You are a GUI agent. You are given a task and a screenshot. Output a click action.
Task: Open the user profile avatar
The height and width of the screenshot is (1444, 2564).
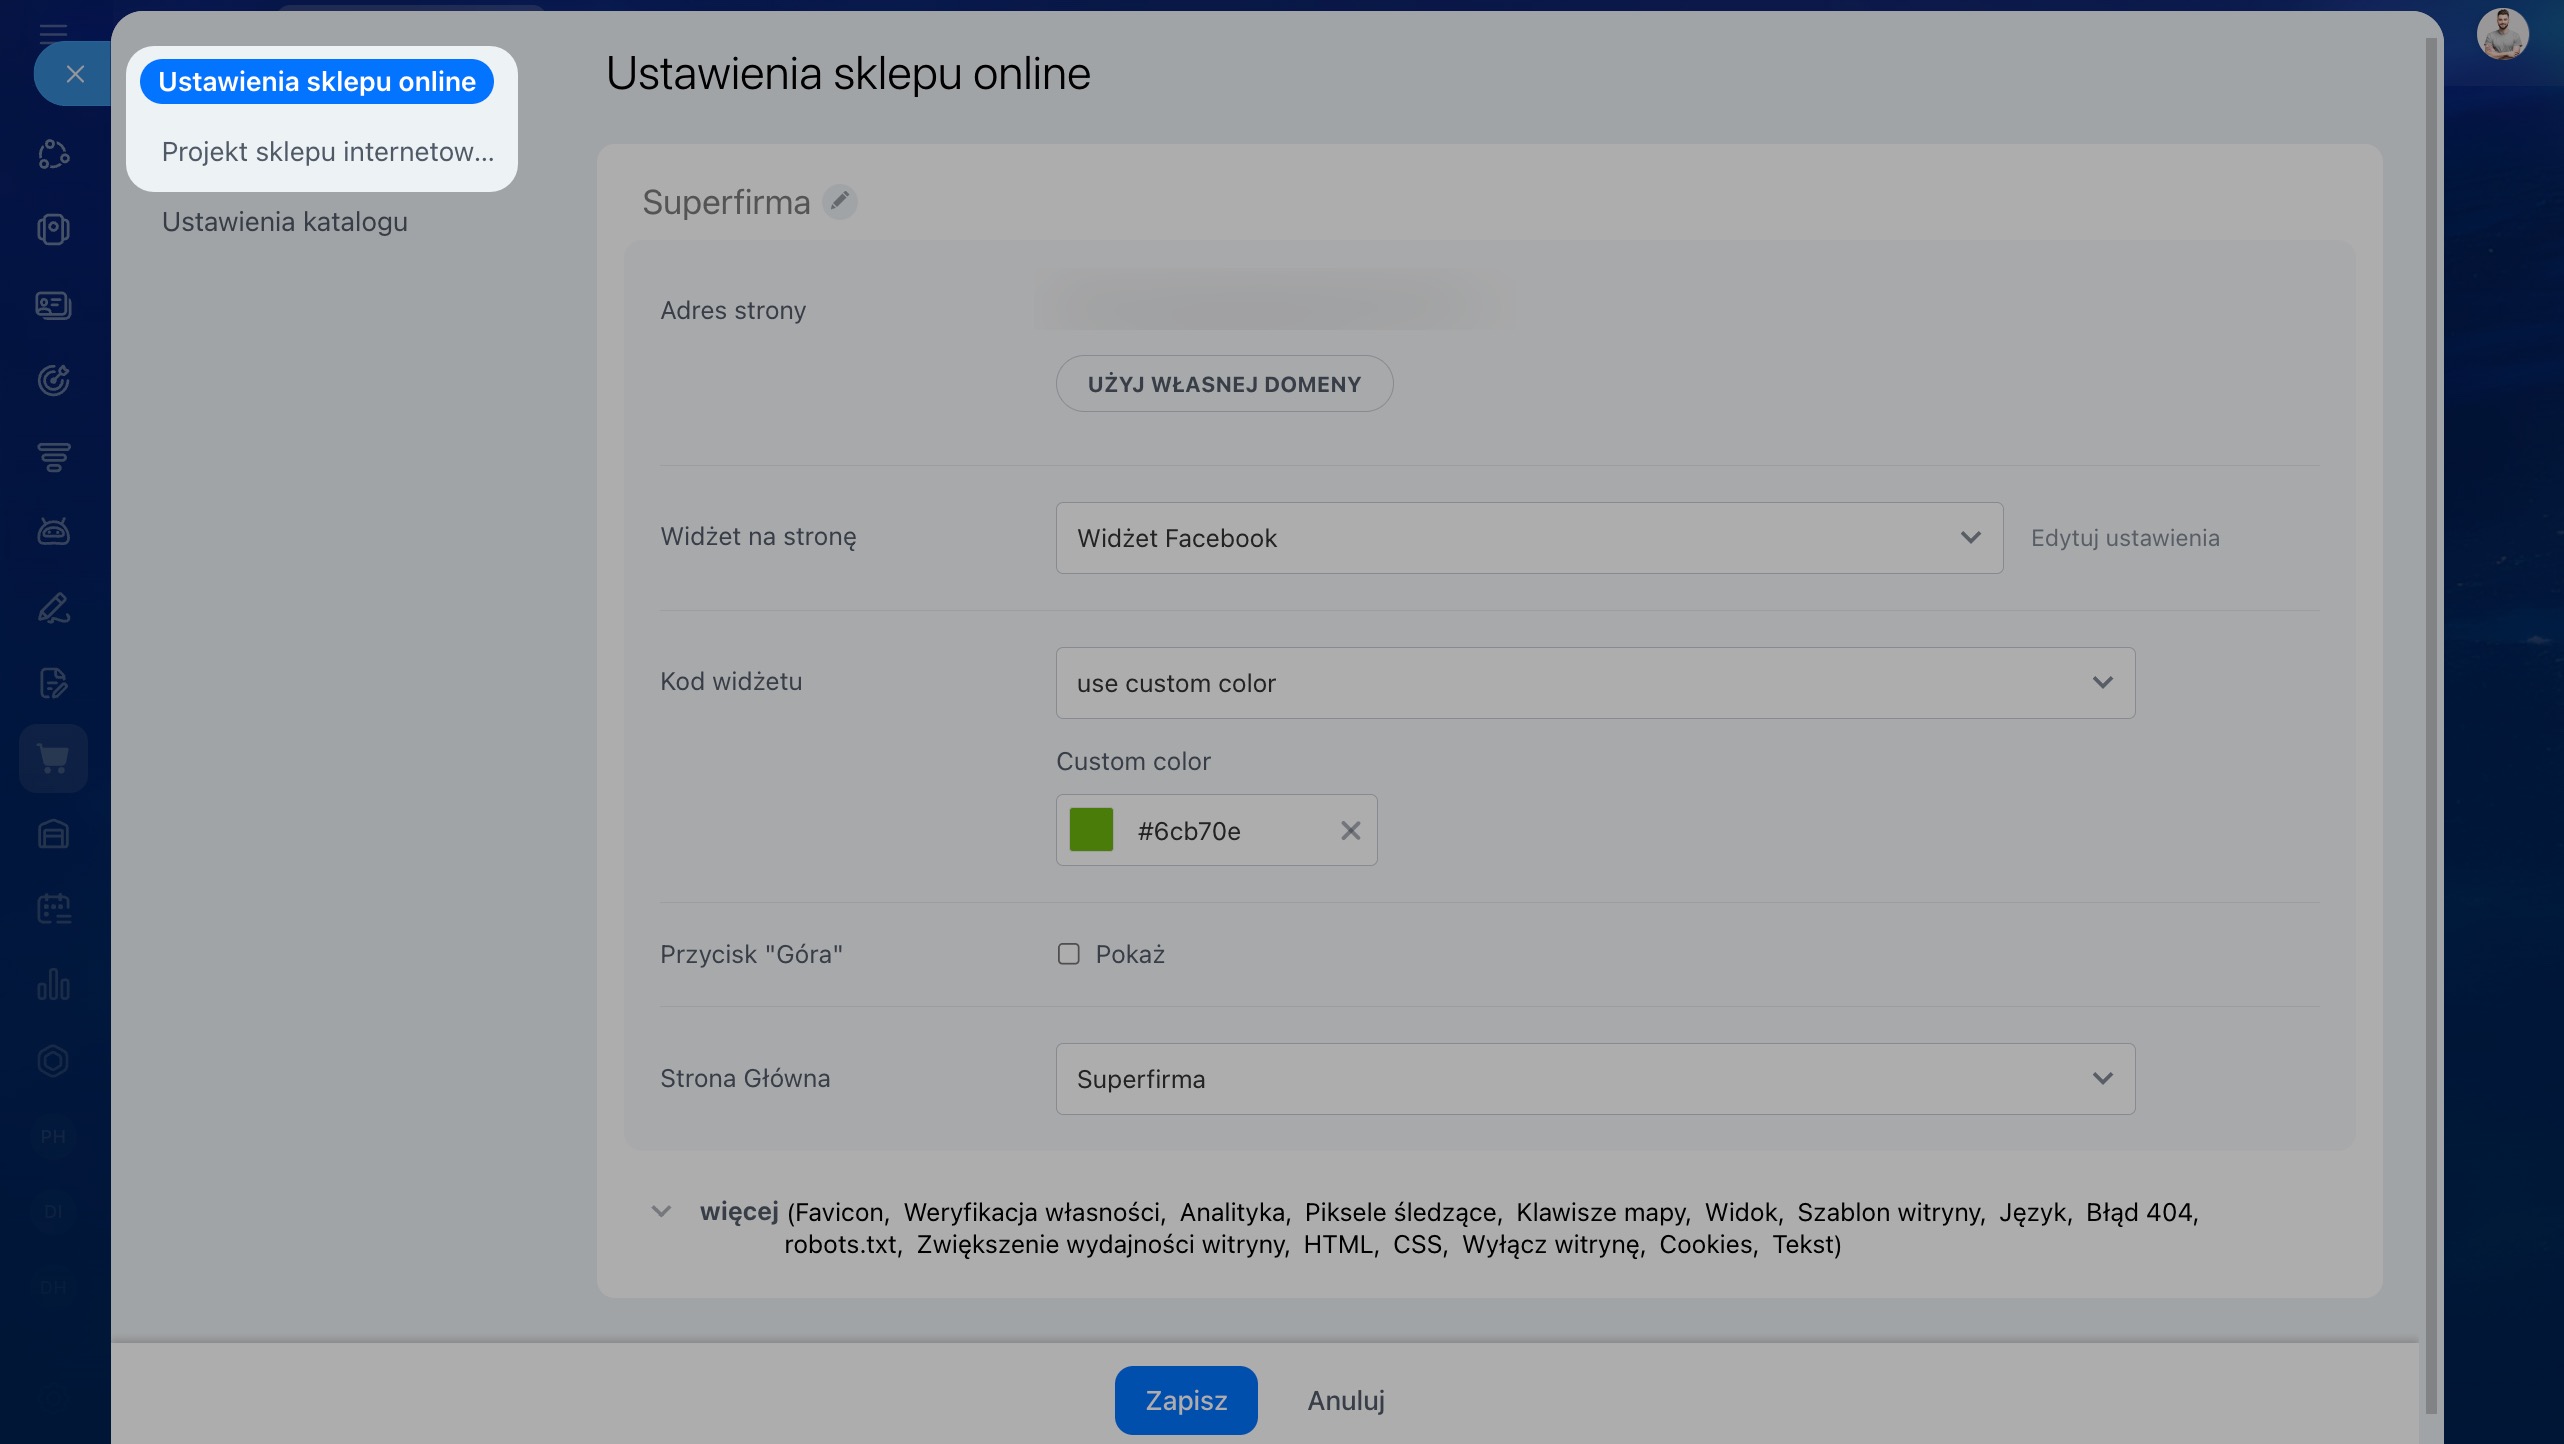[x=2502, y=35]
